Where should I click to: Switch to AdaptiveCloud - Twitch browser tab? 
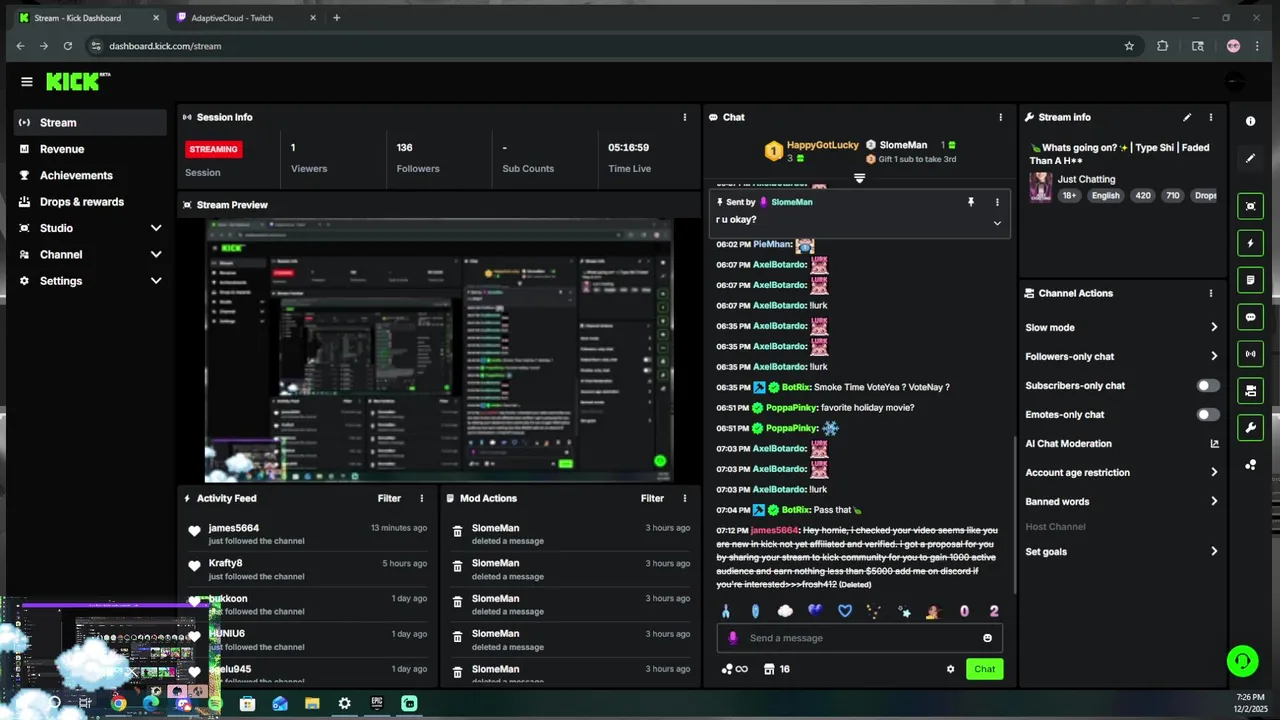click(x=246, y=17)
